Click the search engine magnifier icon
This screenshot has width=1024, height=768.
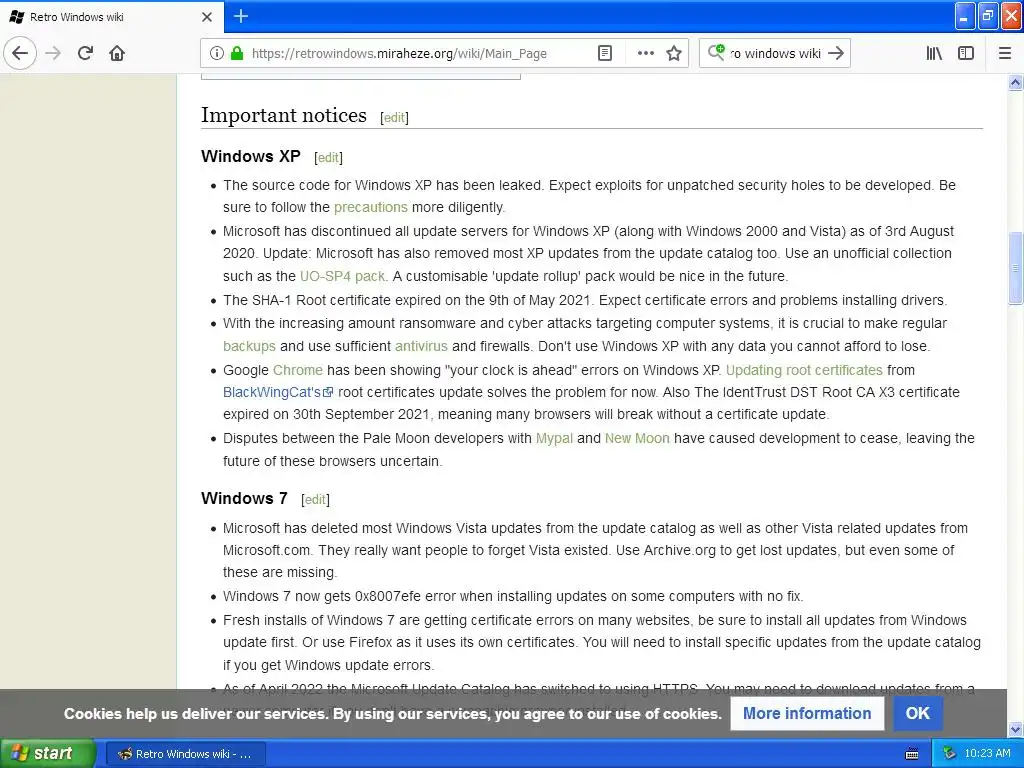[716, 52]
